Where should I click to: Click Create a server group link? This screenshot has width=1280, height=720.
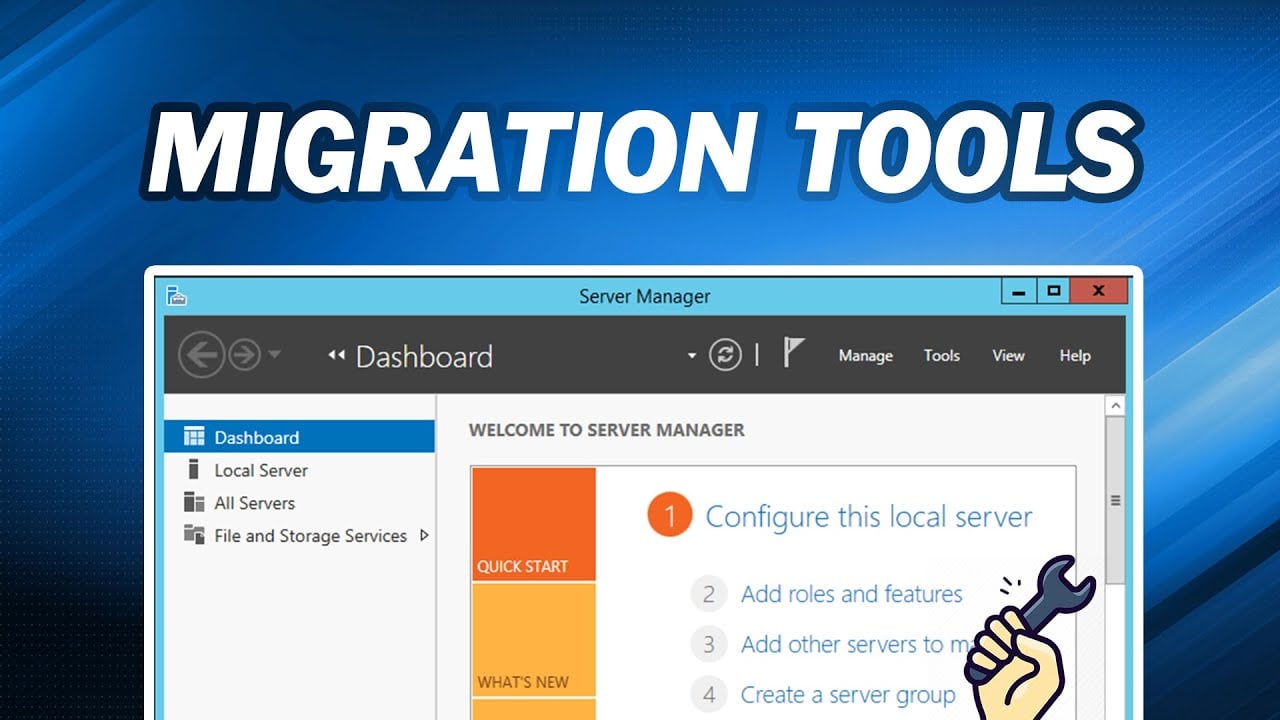coord(847,694)
